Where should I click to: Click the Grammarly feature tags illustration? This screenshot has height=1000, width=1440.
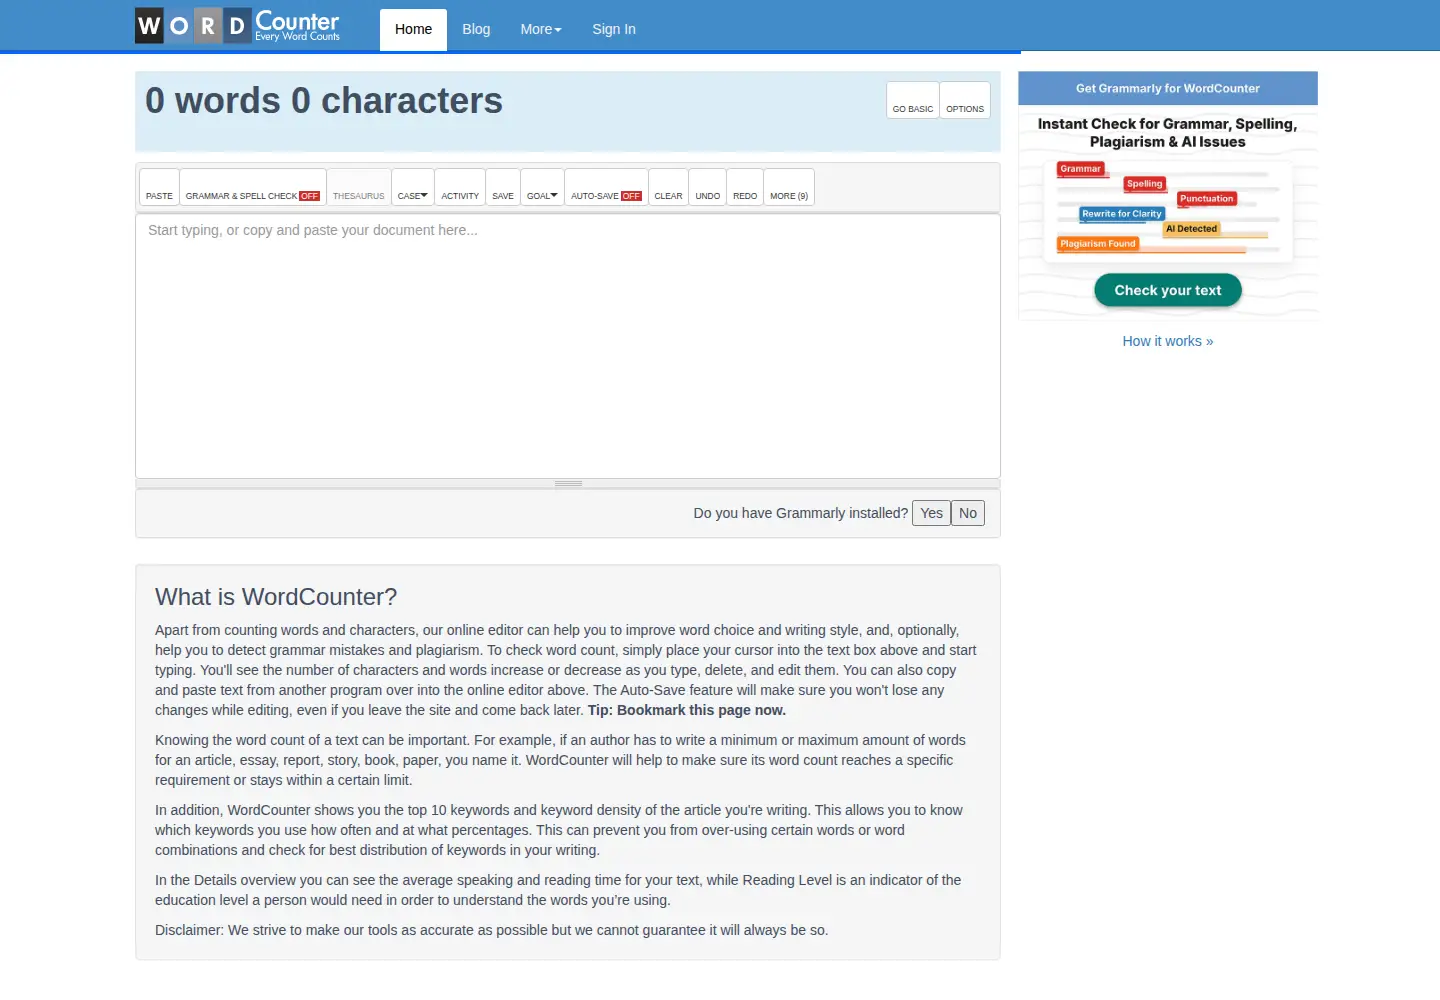(x=1168, y=210)
